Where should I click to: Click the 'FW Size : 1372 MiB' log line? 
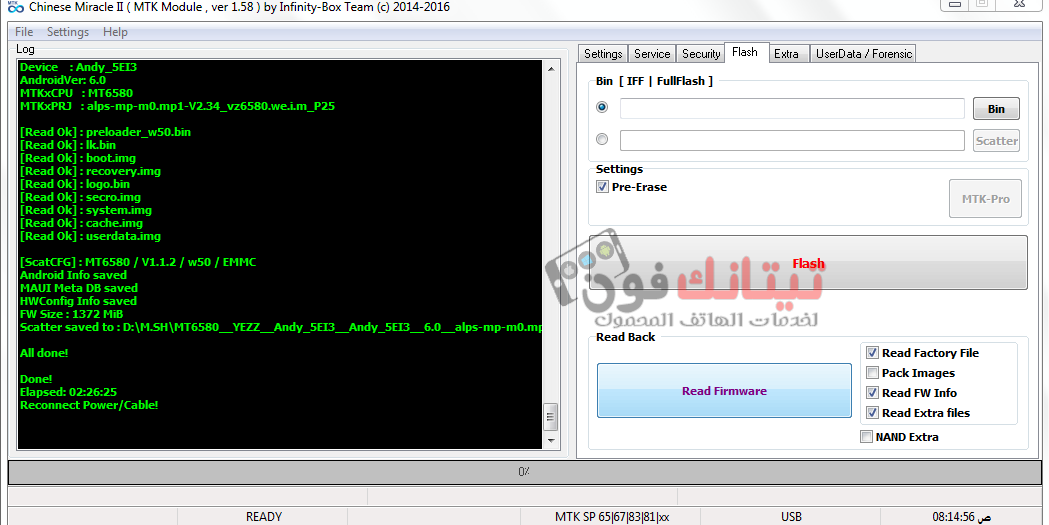tap(72, 314)
